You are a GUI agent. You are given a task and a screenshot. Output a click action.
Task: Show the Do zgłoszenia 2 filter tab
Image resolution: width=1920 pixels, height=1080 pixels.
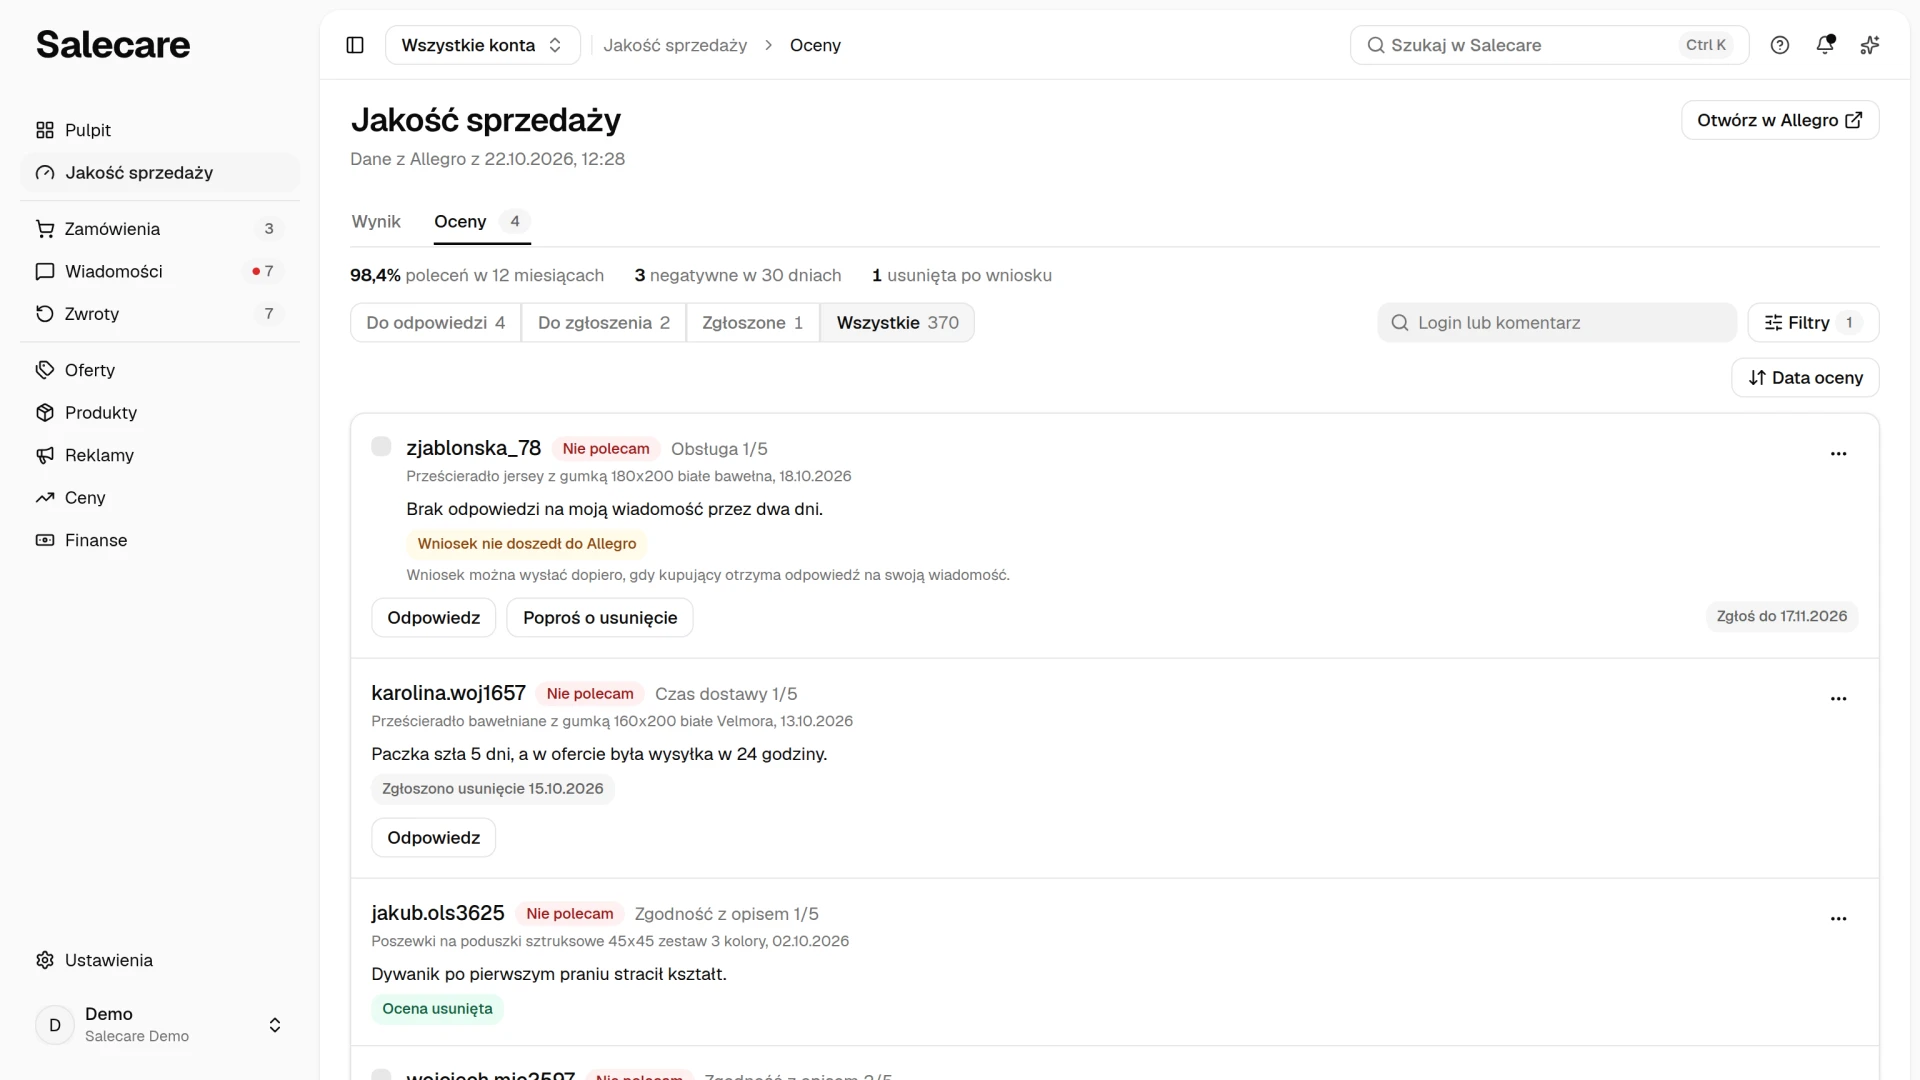click(x=604, y=323)
